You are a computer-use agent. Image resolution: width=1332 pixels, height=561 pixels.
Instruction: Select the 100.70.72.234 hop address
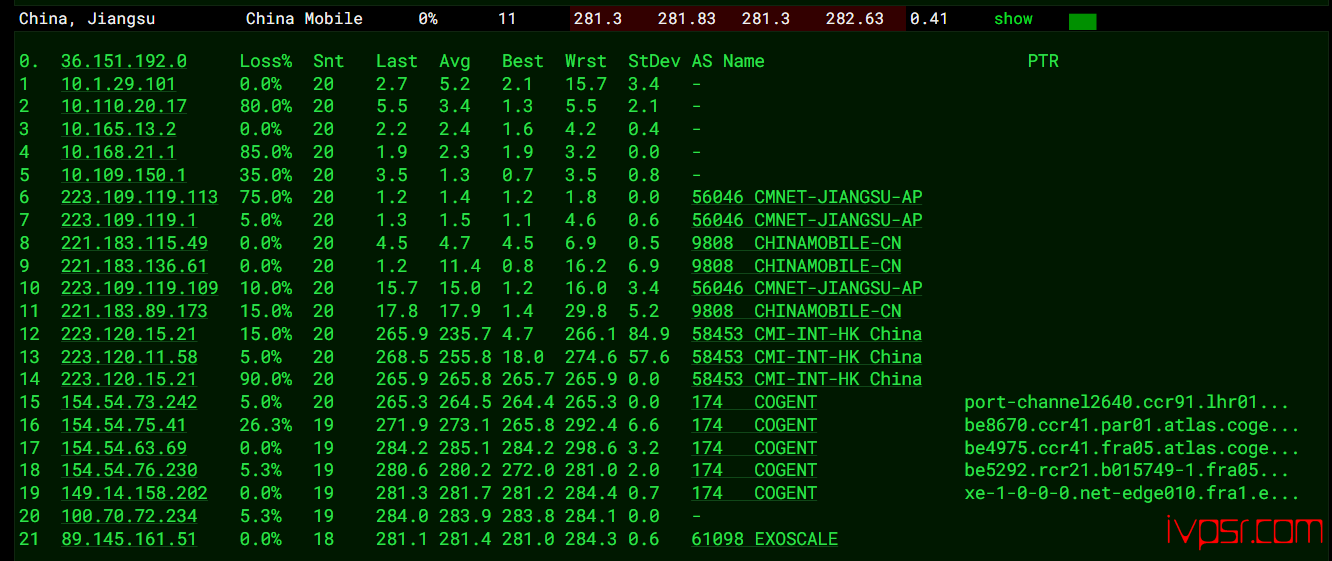[x=129, y=516]
